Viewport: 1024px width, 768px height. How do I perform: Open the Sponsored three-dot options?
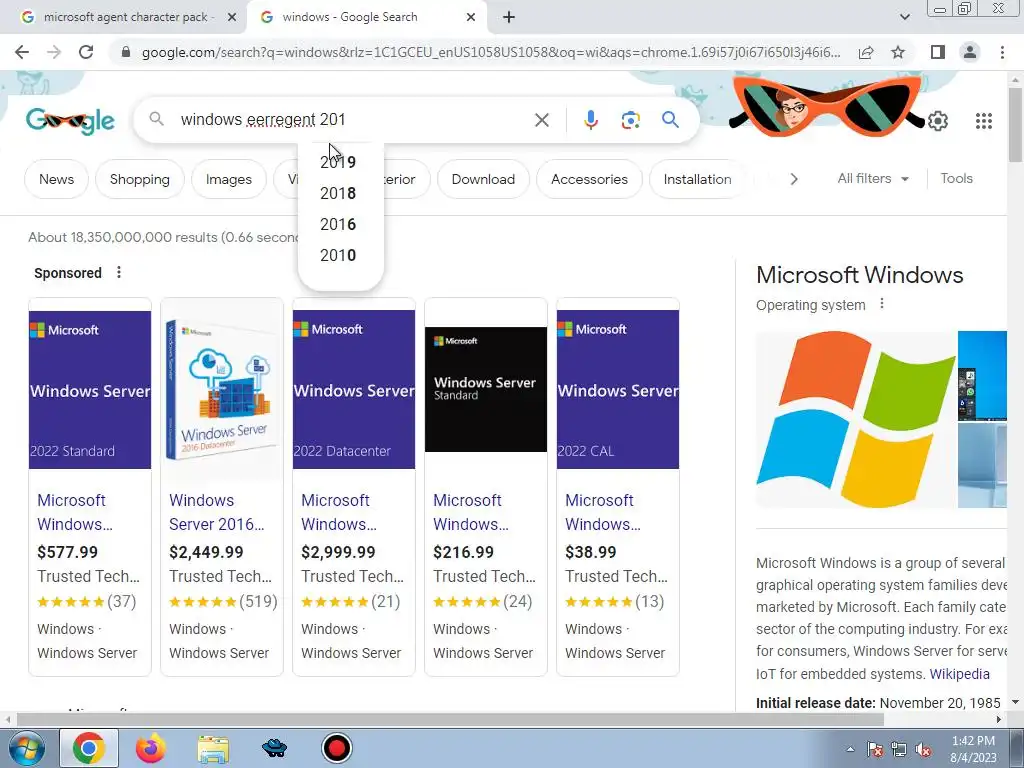pos(119,272)
